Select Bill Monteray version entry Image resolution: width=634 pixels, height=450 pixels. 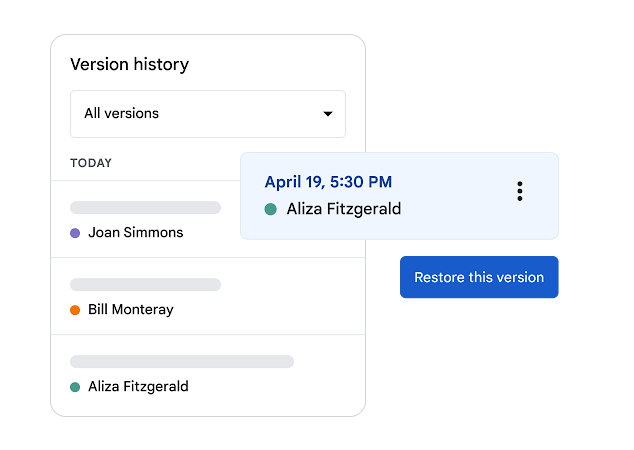[208, 296]
